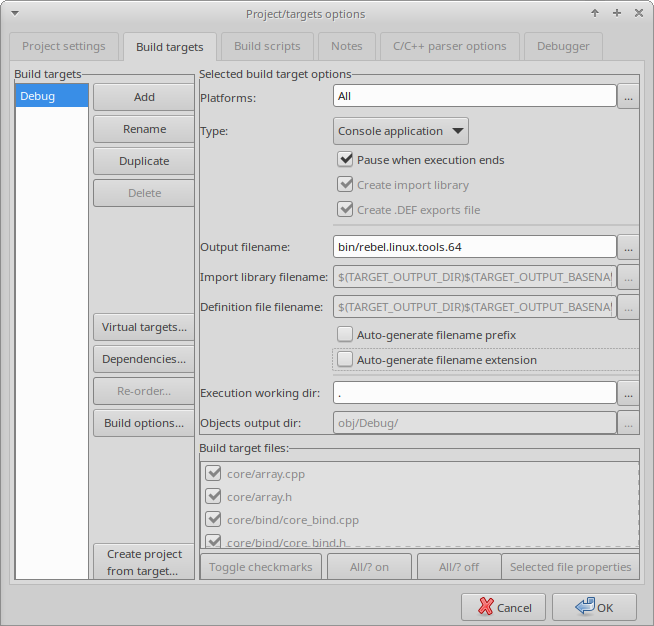Click Create project from target button
This screenshot has width=654, height=626.
[144, 562]
